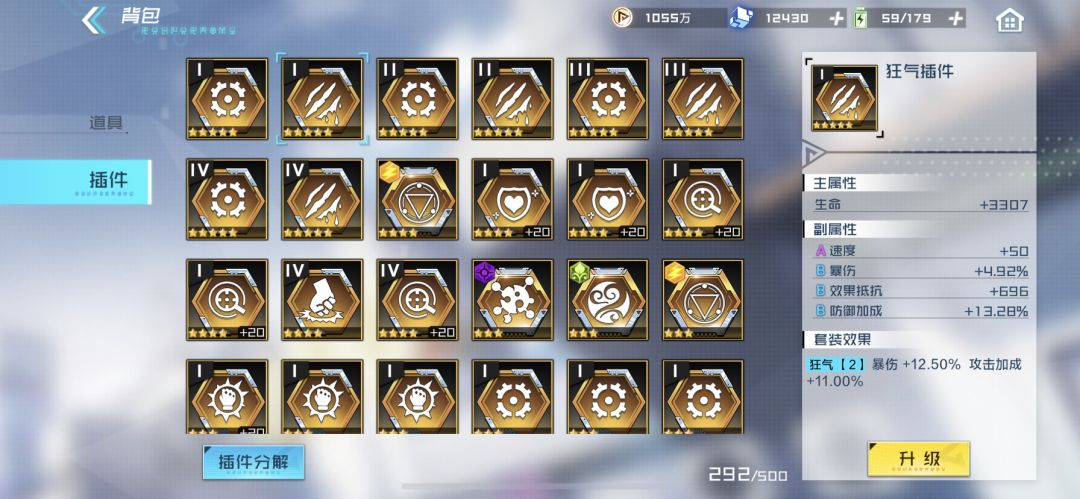Select the level I crosshair magnifier plugin in third row

pyautogui.click(x=227, y=300)
